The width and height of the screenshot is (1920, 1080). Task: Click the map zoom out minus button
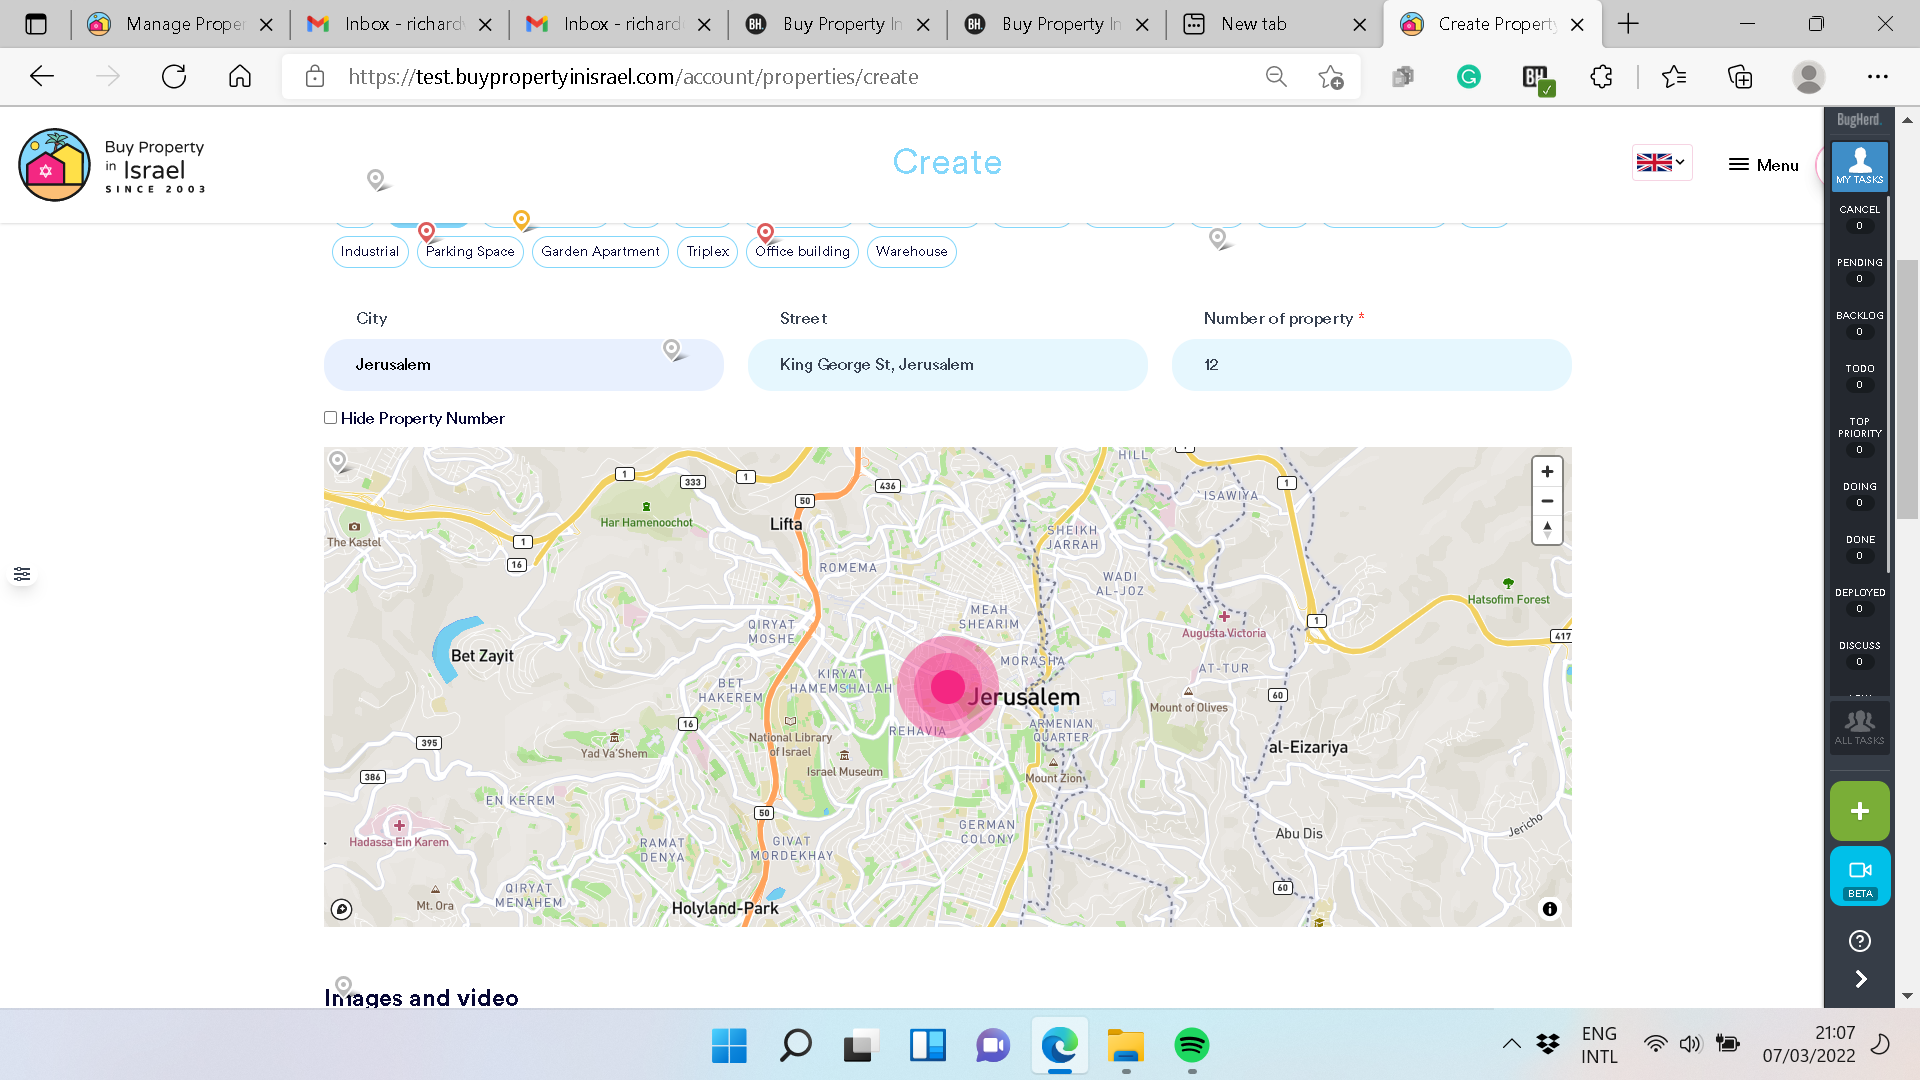click(x=1547, y=501)
